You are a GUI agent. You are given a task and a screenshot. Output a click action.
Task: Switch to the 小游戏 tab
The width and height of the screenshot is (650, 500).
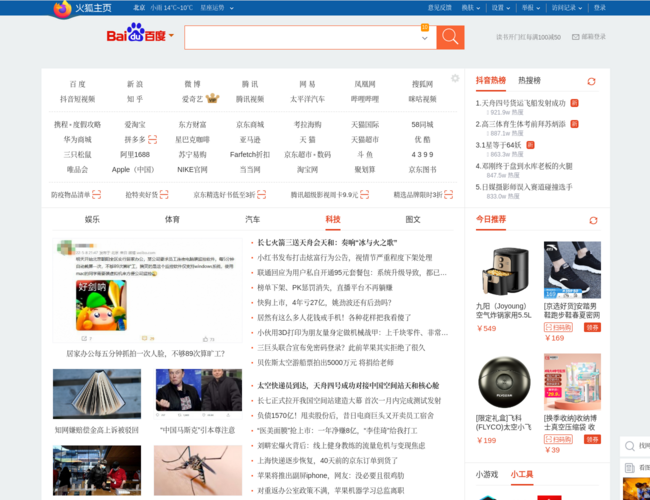click(487, 474)
